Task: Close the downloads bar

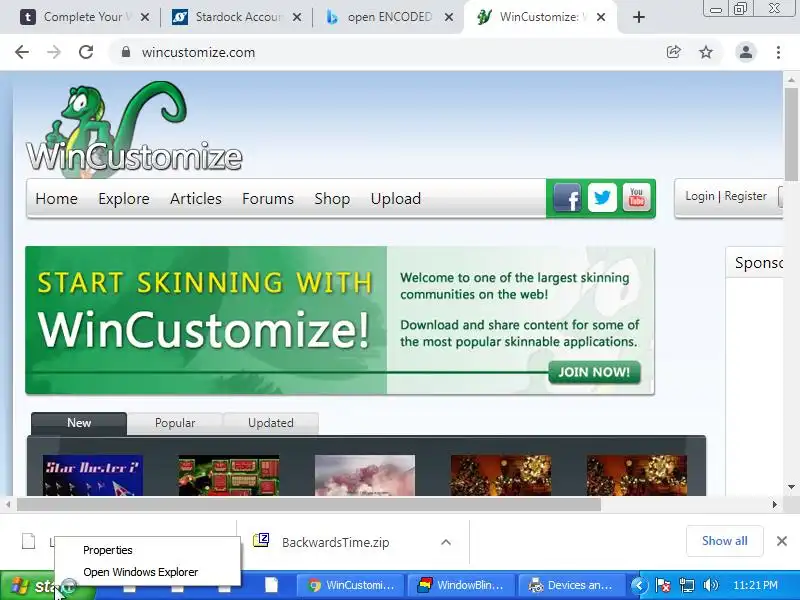Action: point(782,541)
